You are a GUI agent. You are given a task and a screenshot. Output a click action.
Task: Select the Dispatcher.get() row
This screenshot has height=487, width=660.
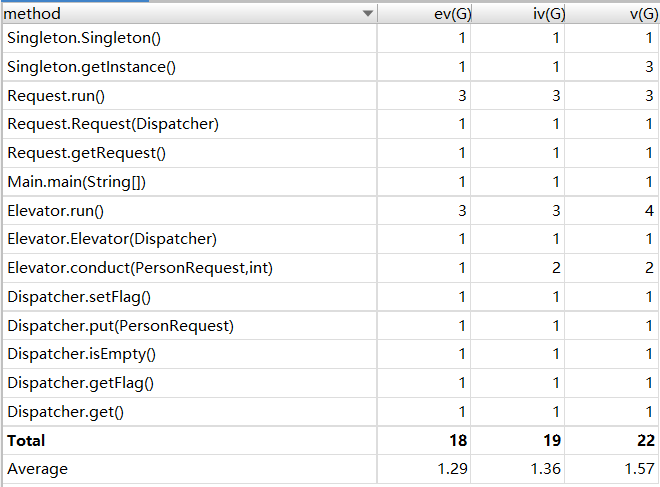click(x=330, y=412)
